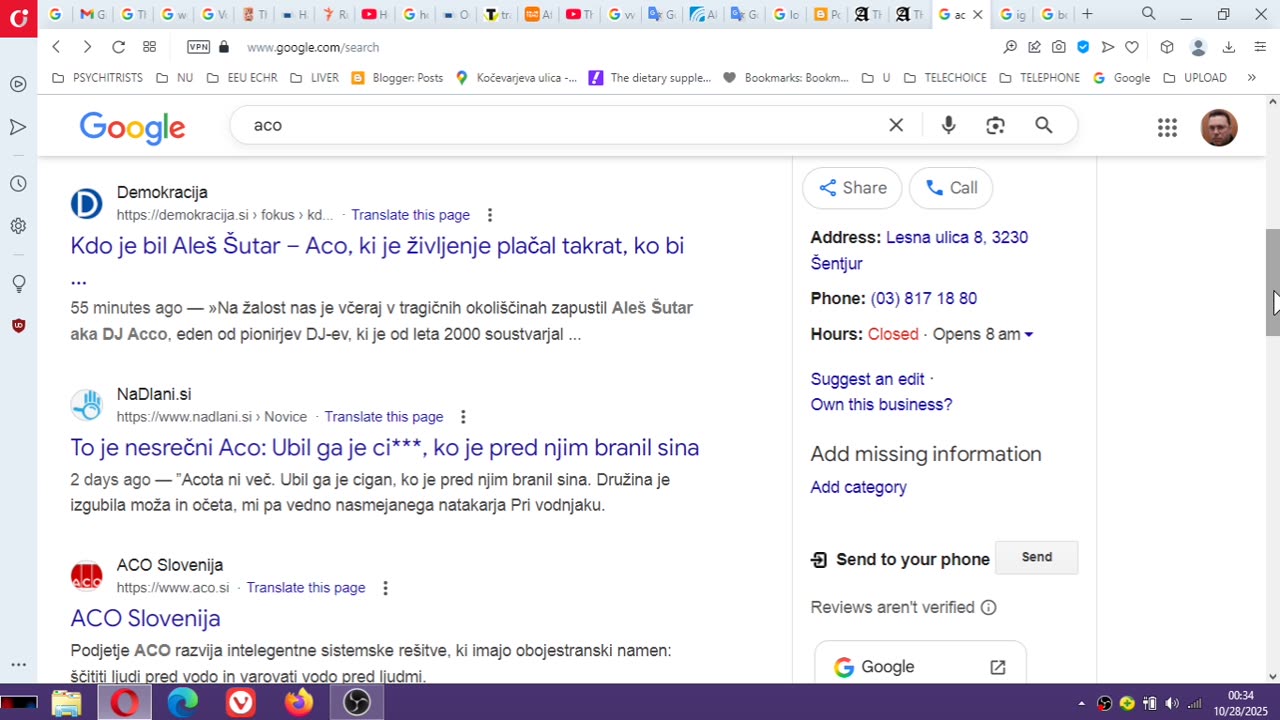Launch Microsoft Edge from the taskbar
Viewport: 1280px width, 720px height.
(x=182, y=703)
